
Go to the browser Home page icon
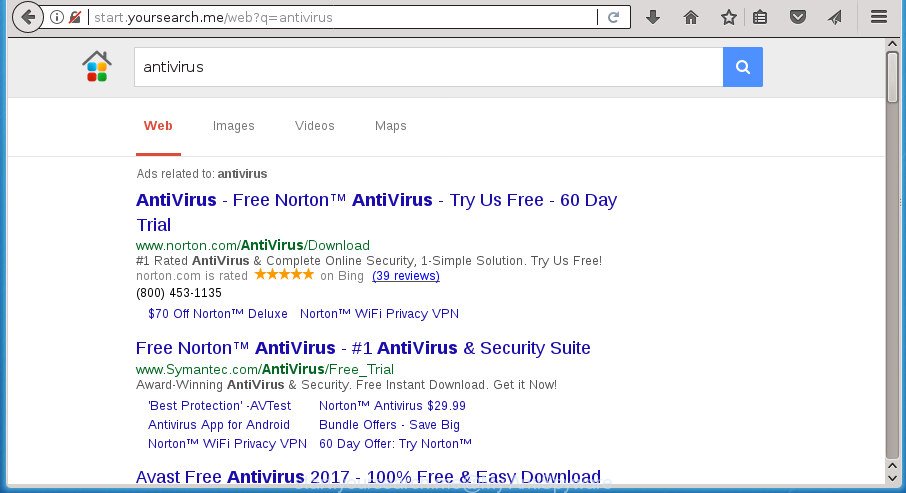point(690,17)
